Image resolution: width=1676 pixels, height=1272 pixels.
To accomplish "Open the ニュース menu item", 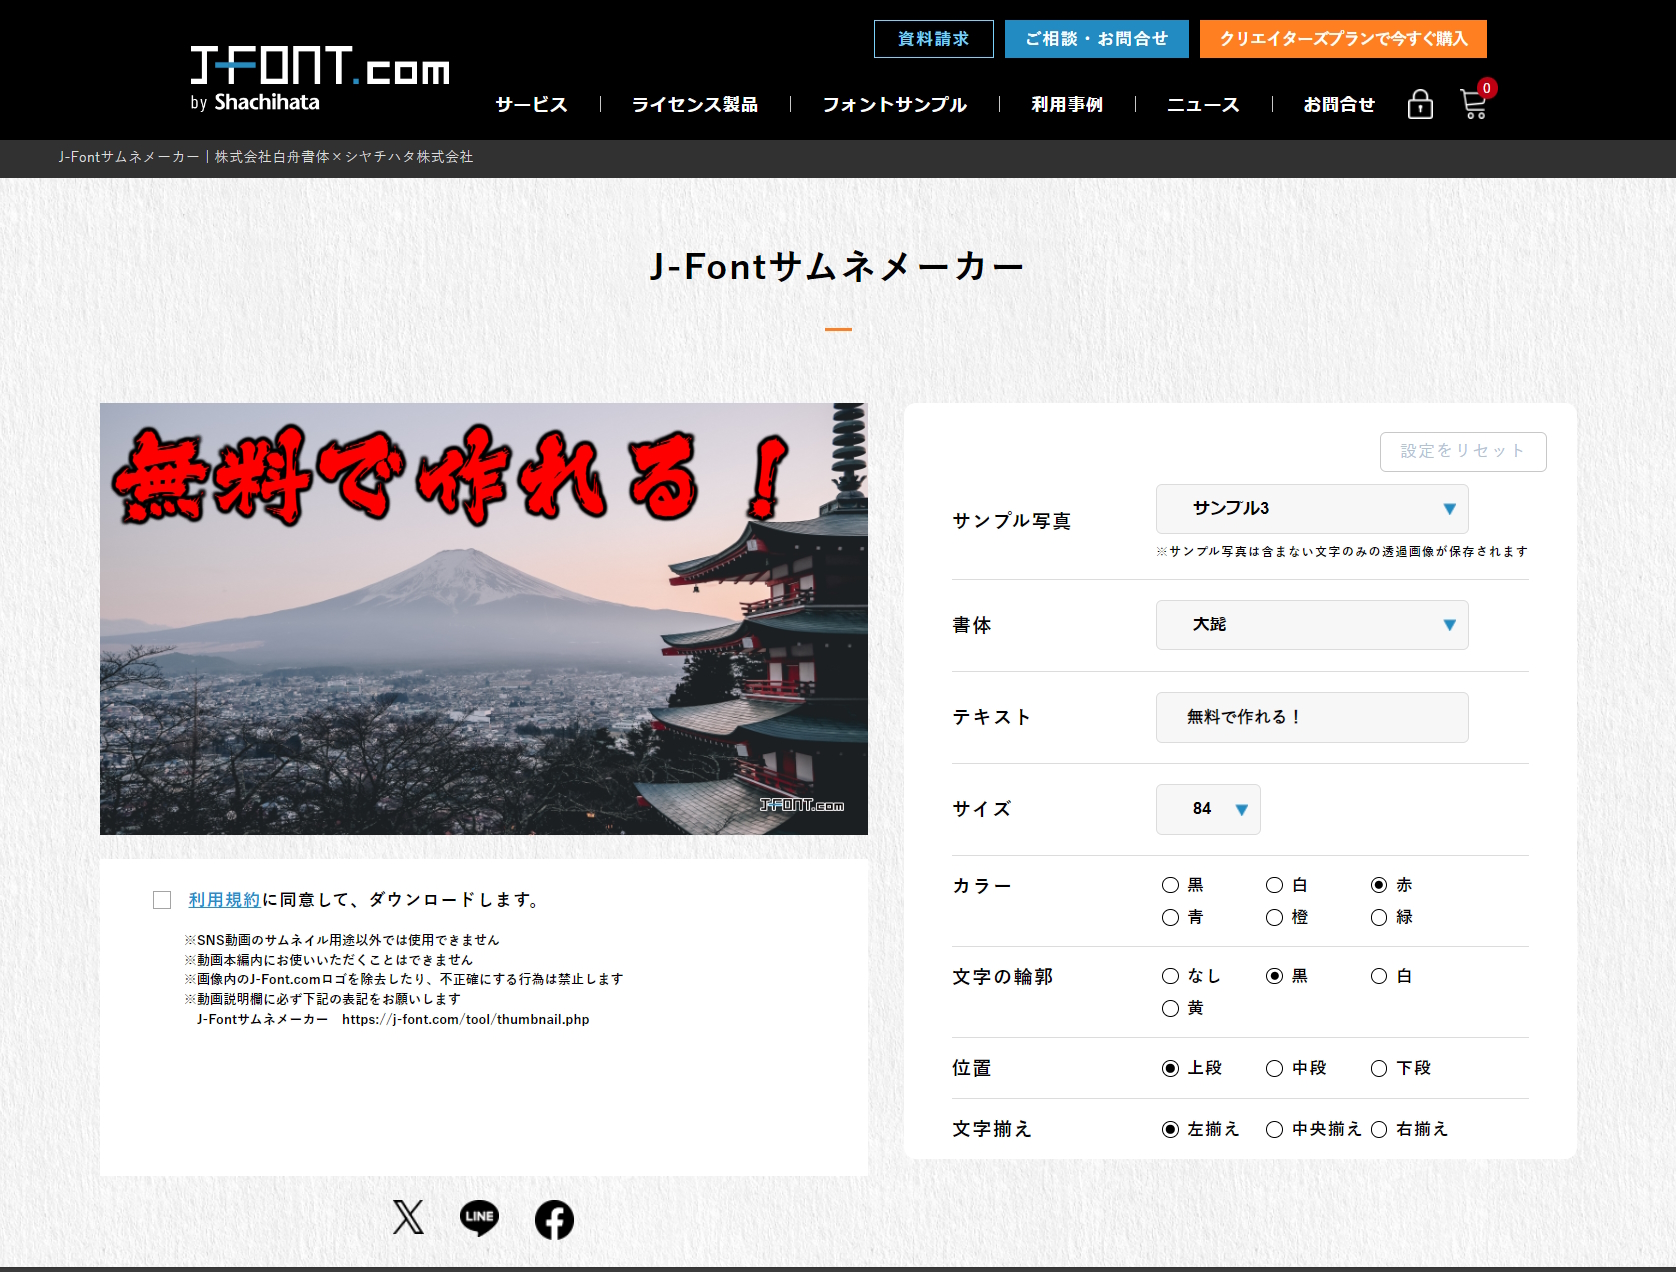I will tap(1203, 104).
